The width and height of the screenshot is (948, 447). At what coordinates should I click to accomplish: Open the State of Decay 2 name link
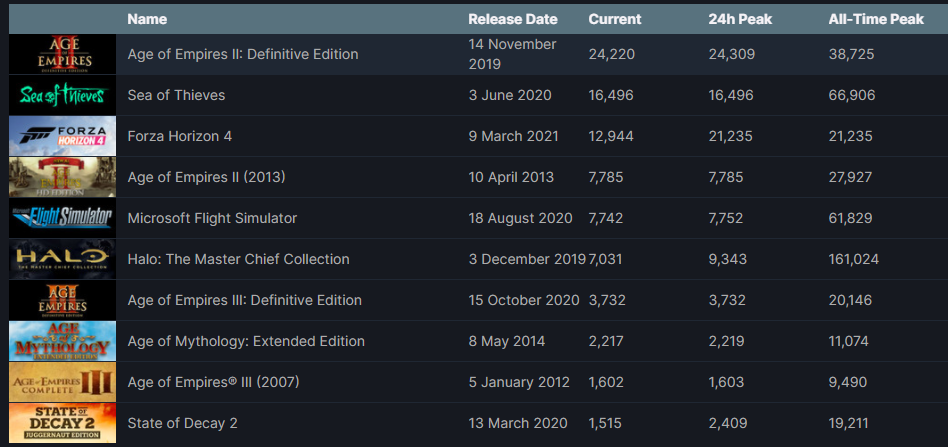pos(183,423)
